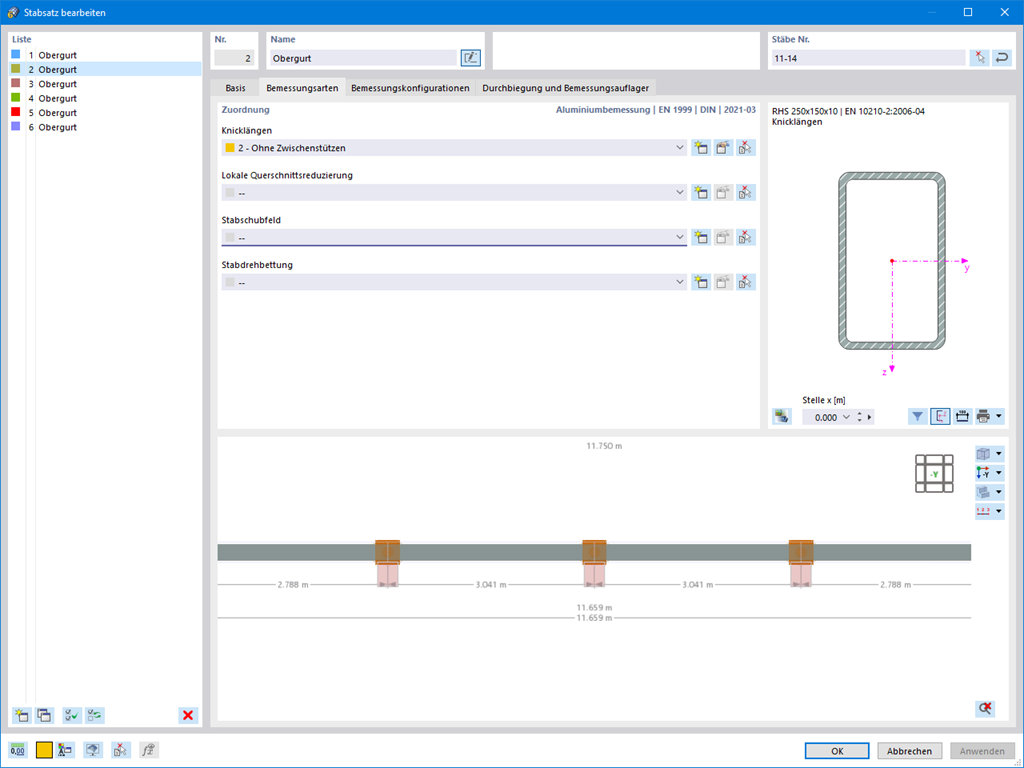1024x768 pixels.
Task: Click the -Y navigation cube center
Action: pos(935,473)
